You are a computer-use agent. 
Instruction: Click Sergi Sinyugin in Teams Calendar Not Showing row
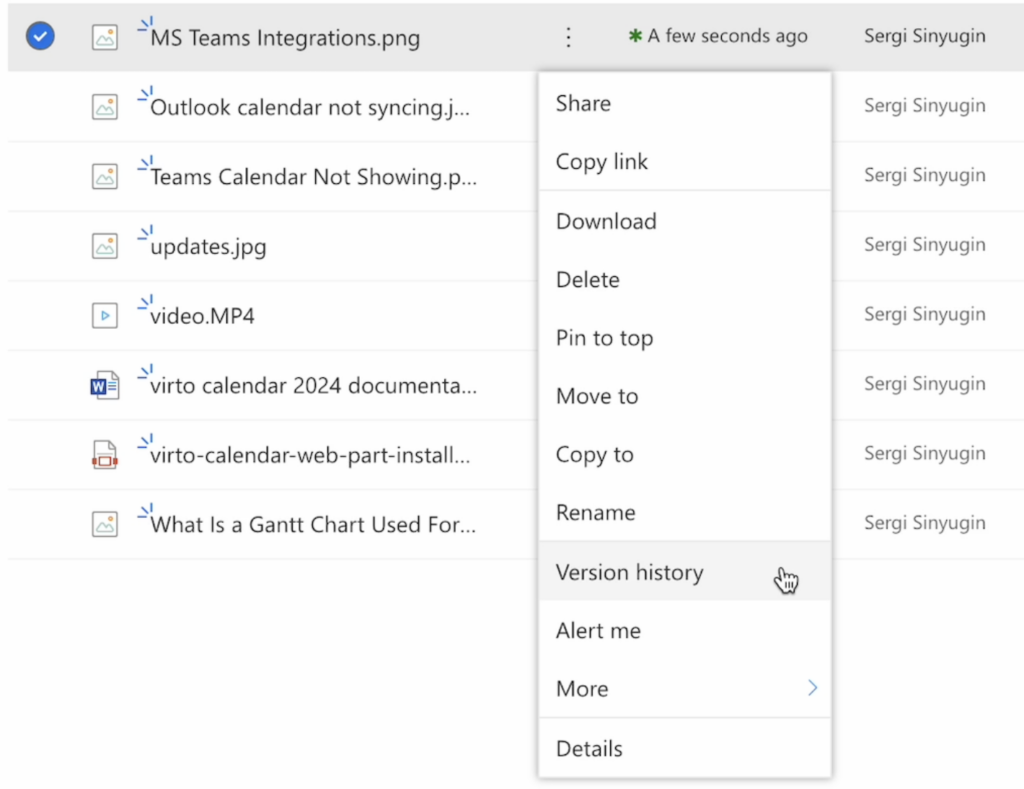pyautogui.click(x=925, y=175)
